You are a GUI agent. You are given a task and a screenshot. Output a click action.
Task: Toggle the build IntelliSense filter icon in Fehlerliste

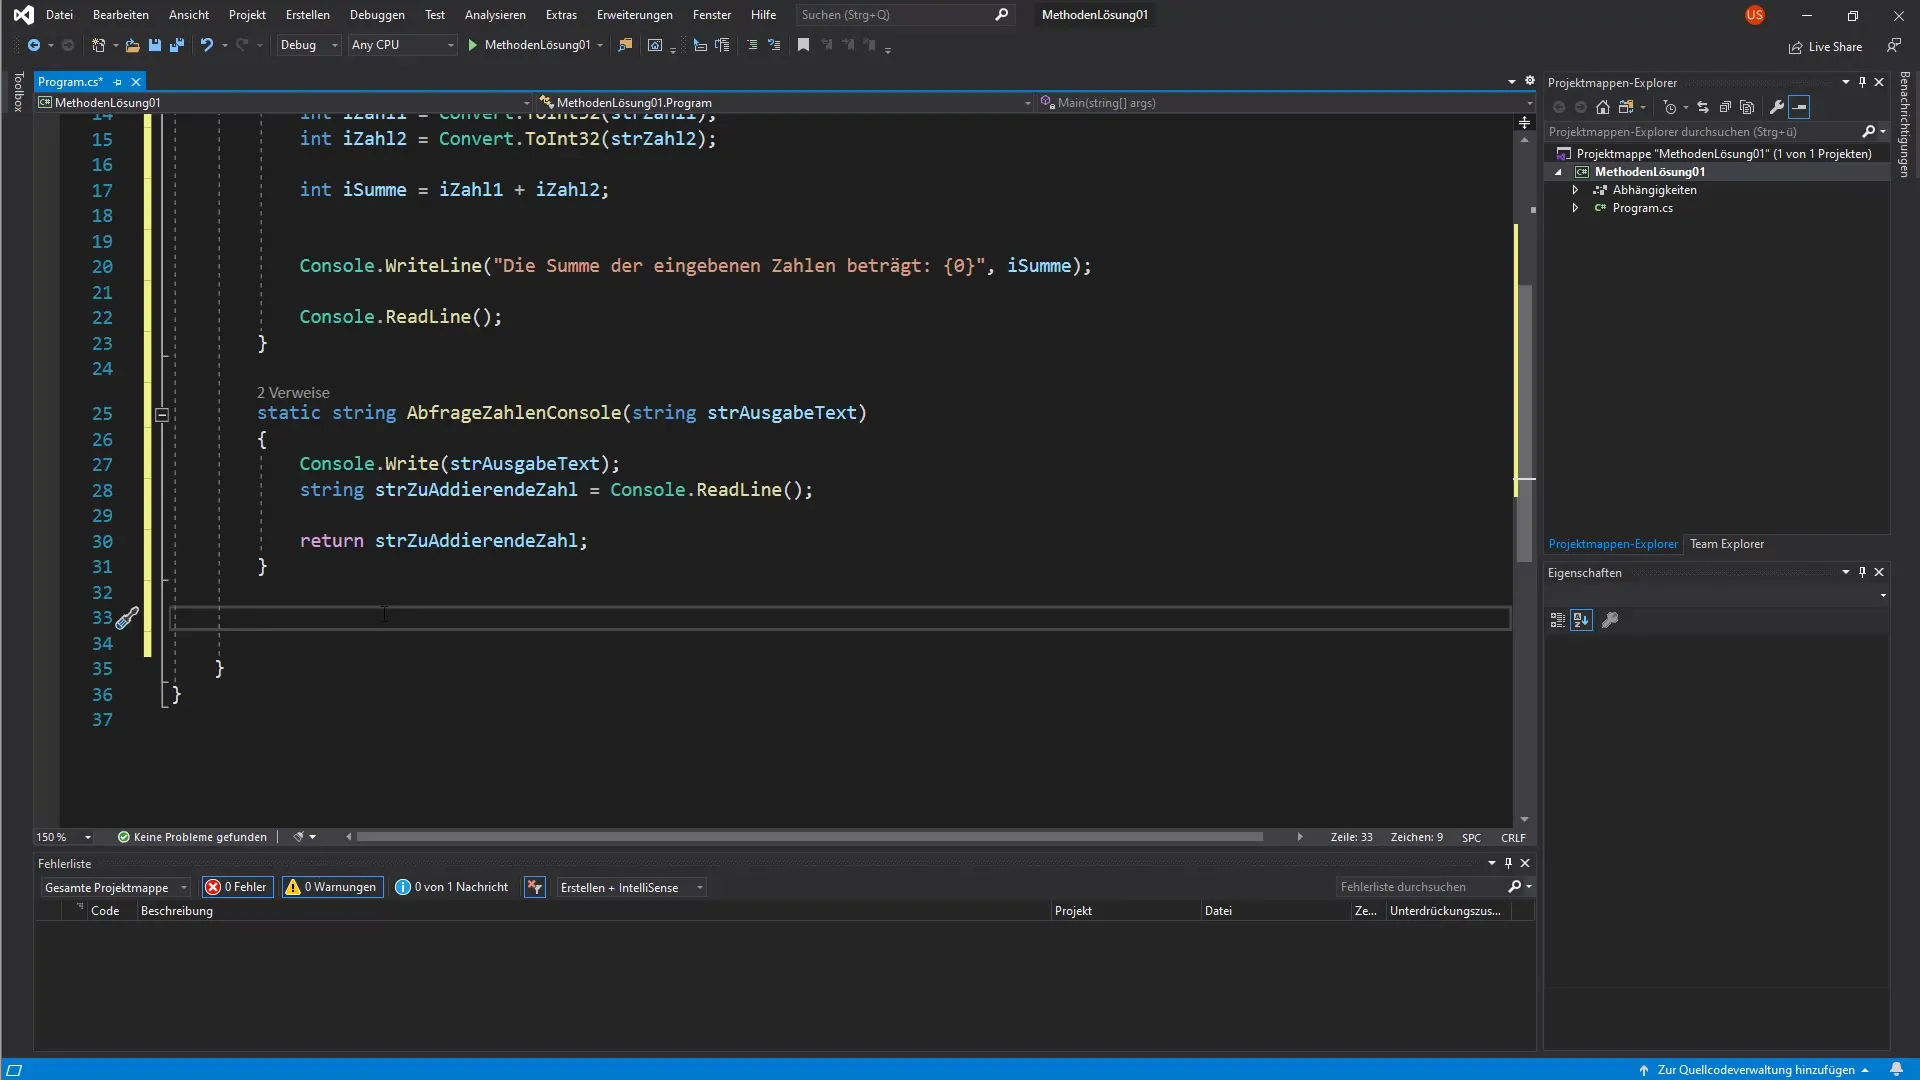click(x=535, y=887)
